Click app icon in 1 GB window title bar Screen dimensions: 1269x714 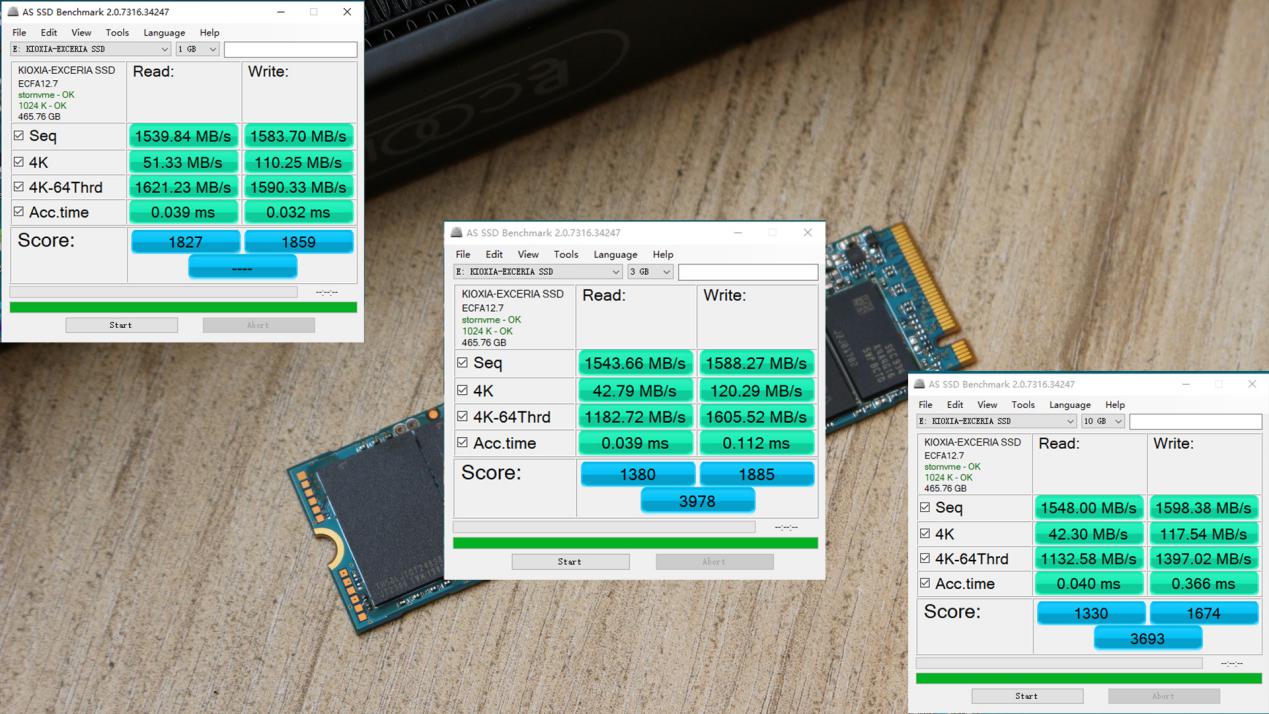pos(13,12)
